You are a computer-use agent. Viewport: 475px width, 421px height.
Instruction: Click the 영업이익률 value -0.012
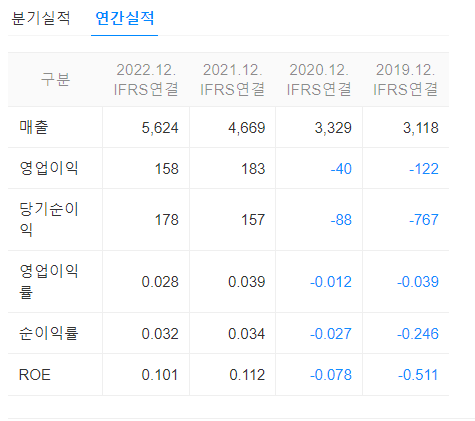coord(331,282)
